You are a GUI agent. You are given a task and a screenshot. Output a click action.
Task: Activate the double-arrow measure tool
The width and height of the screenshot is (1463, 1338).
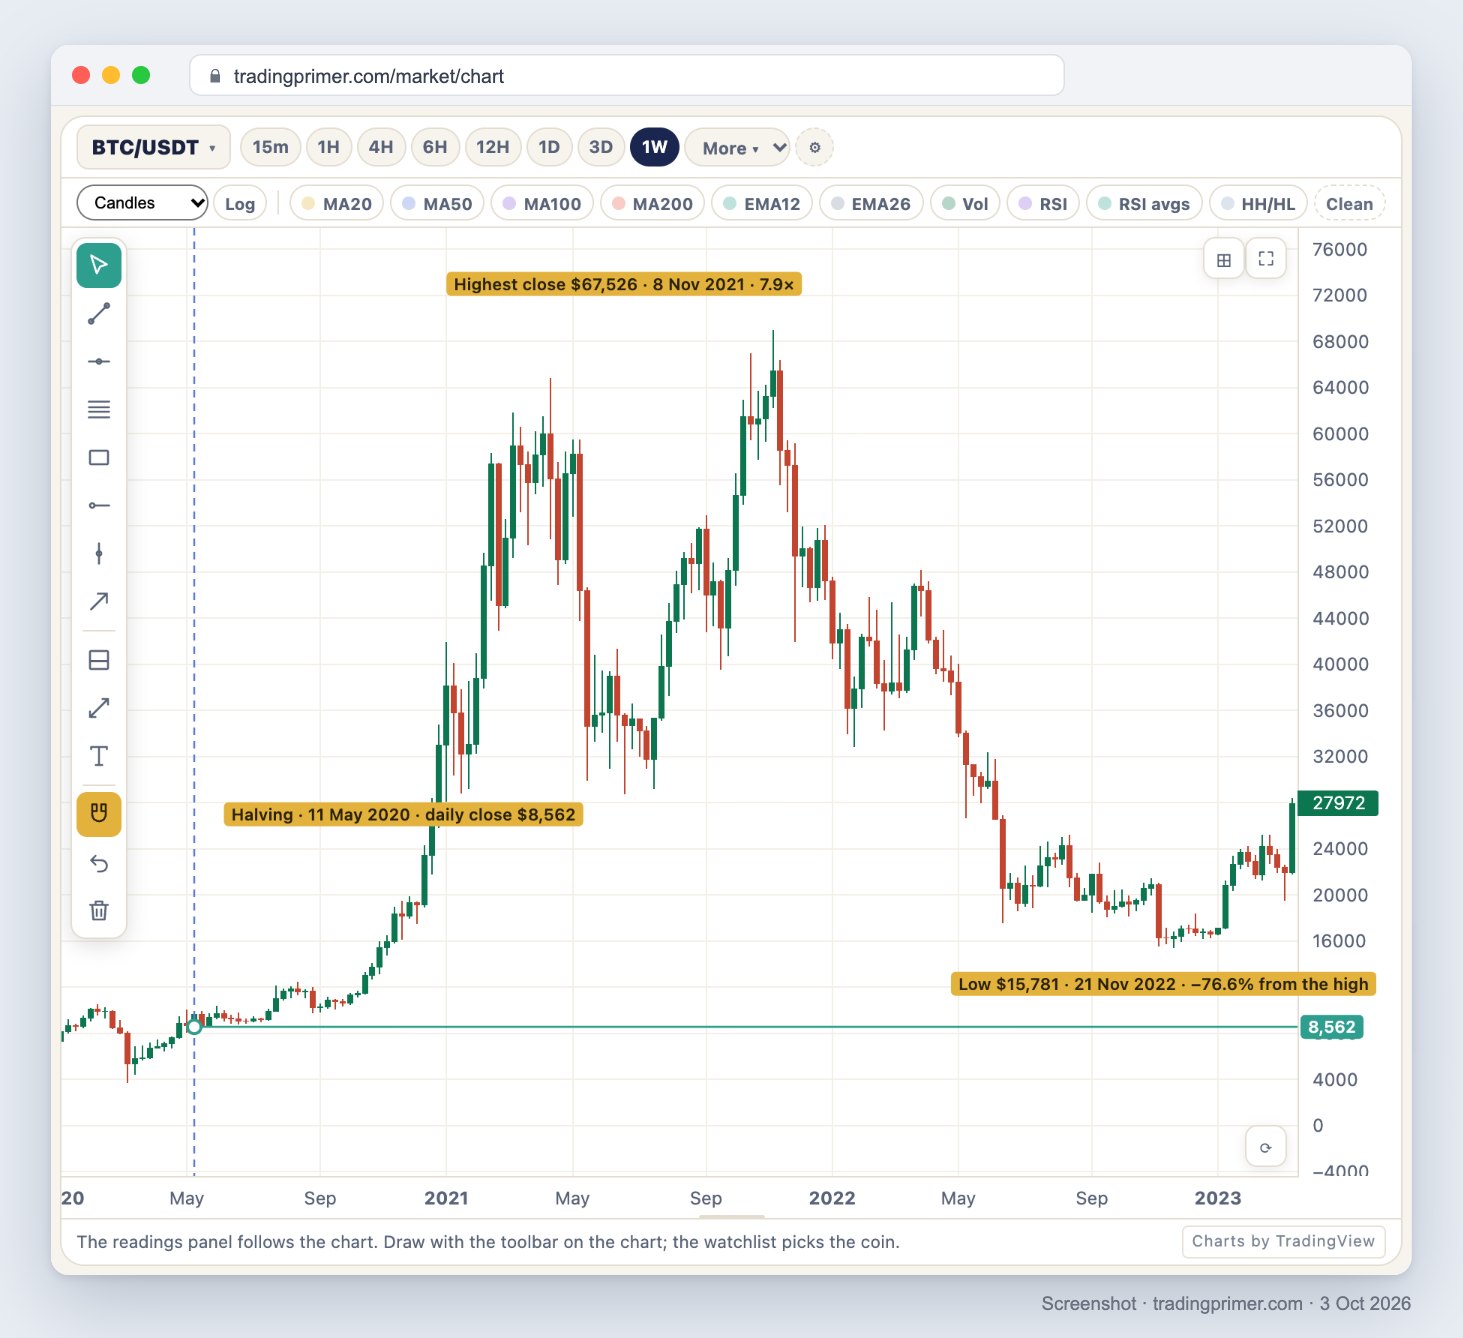click(x=99, y=708)
